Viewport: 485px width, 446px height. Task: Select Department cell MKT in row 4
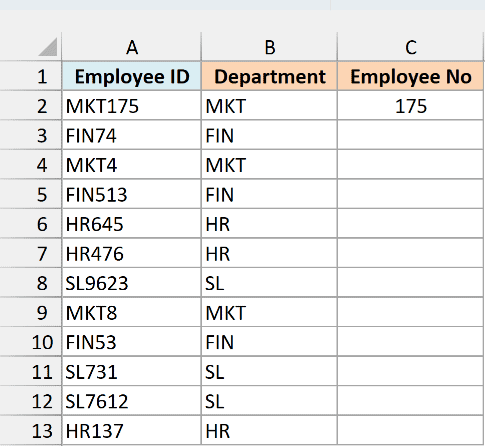269,165
